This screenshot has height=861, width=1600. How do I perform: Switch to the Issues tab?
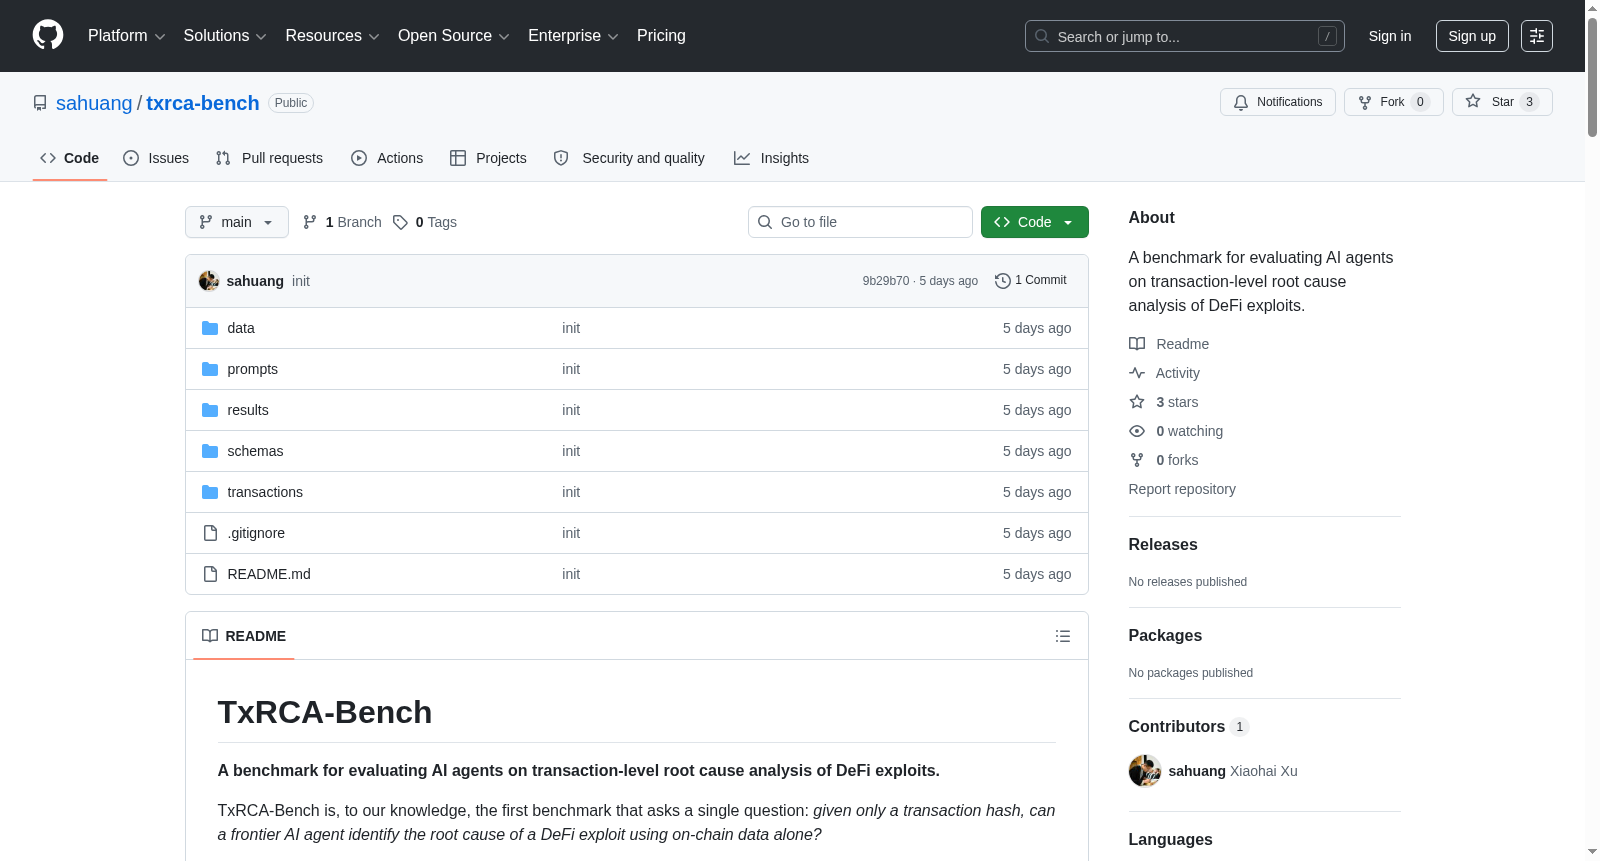pyautogui.click(x=156, y=158)
